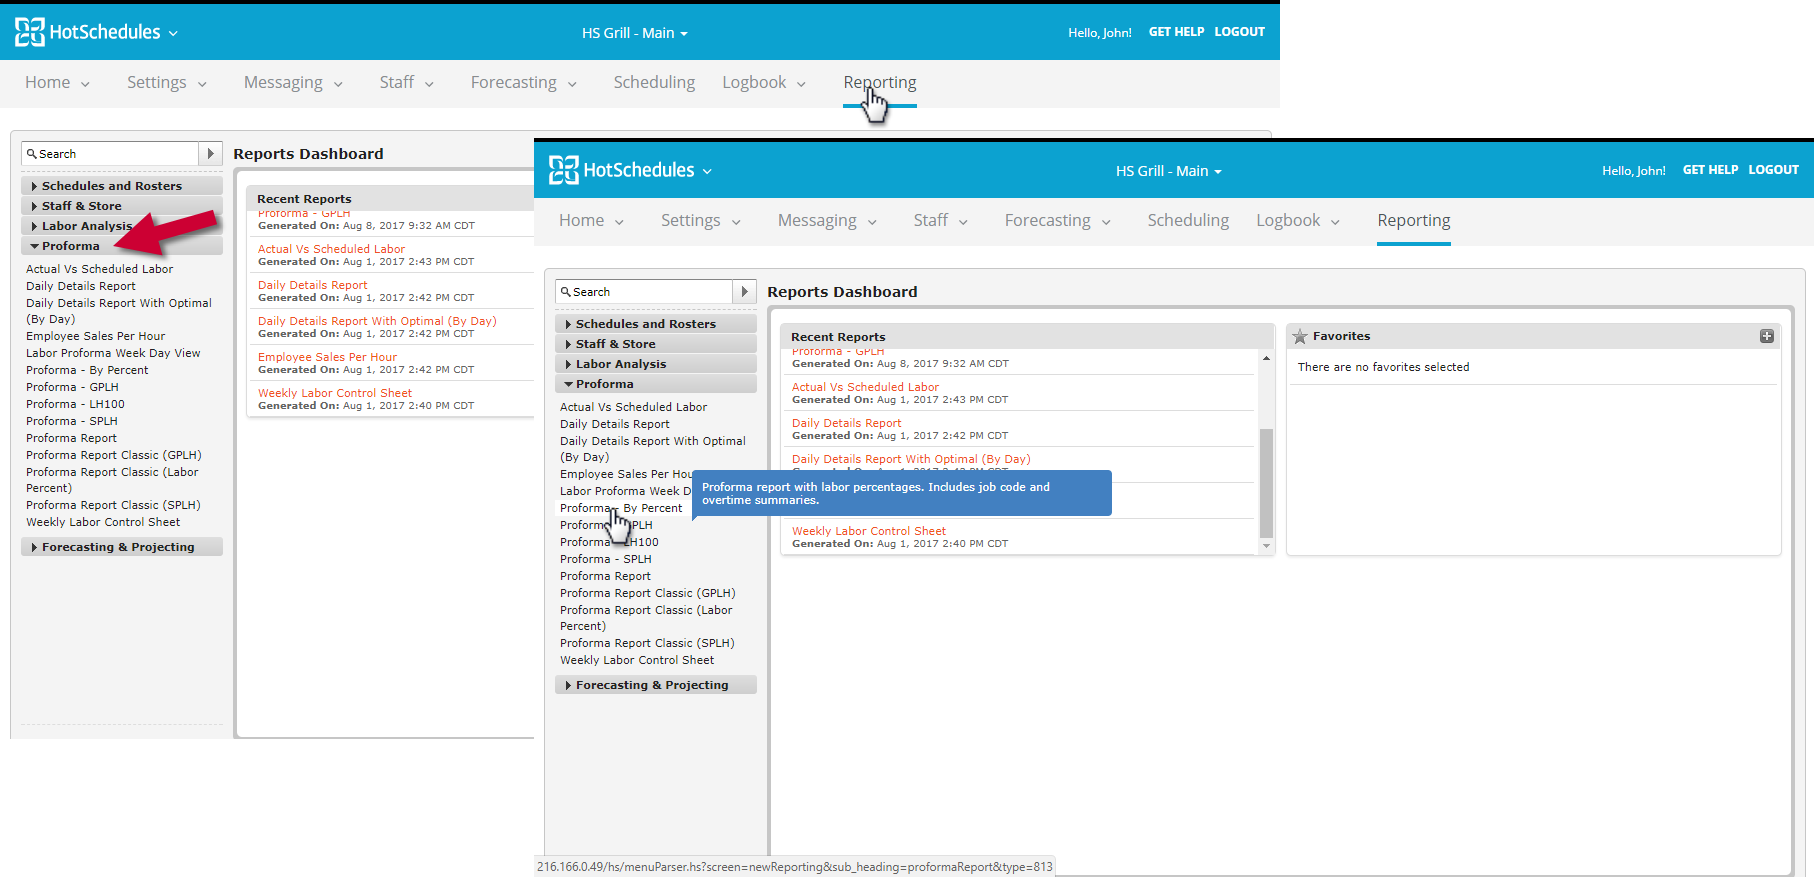The height and width of the screenshot is (877, 1814).
Task: Open Proforma Report Classic (SPLH) in the front sidebar
Action: pyautogui.click(x=647, y=643)
